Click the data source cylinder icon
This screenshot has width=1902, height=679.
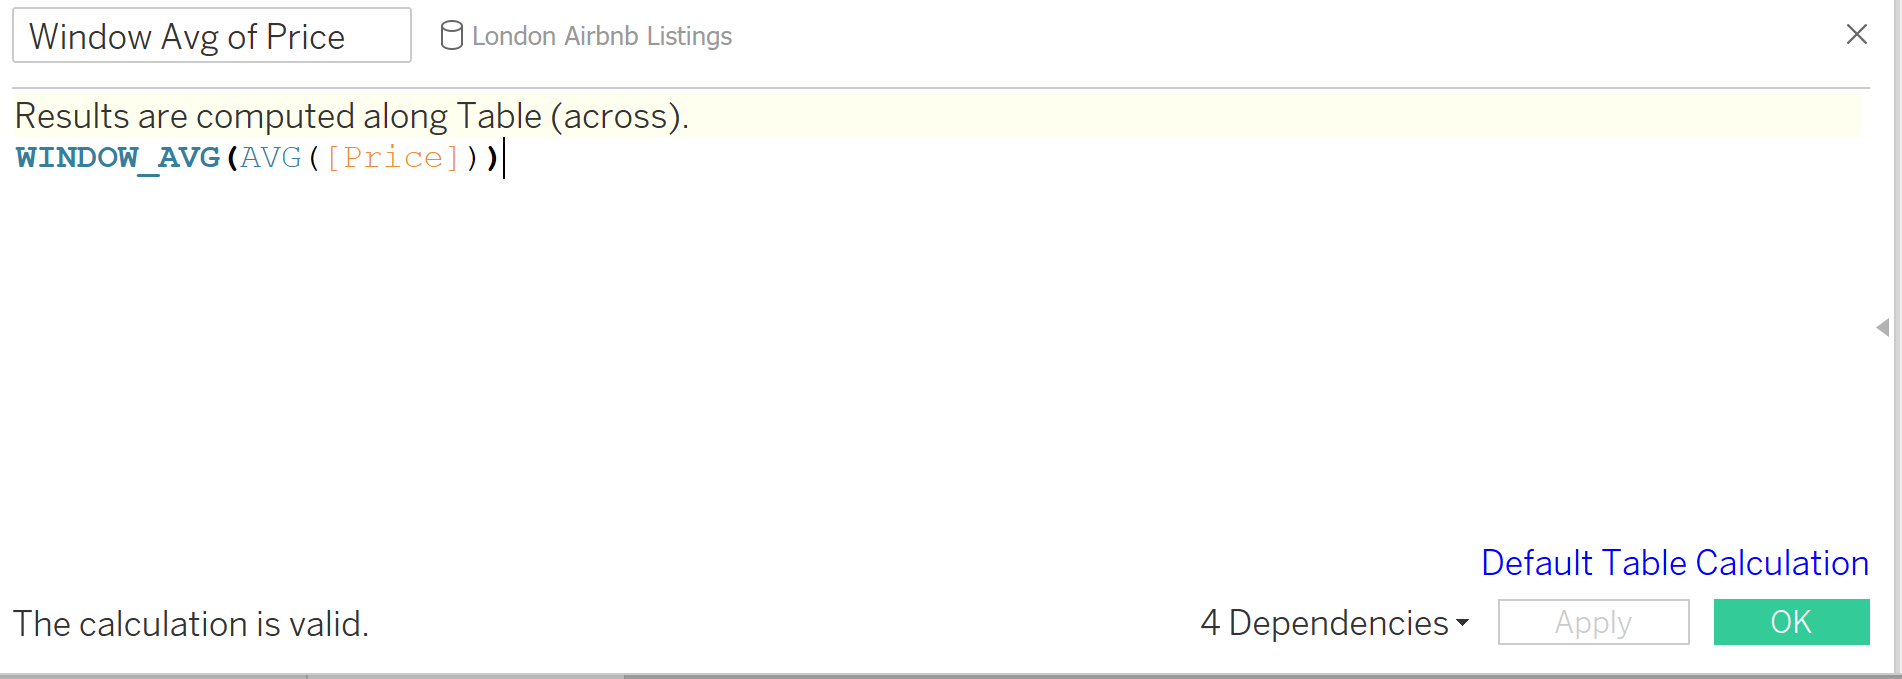point(452,36)
